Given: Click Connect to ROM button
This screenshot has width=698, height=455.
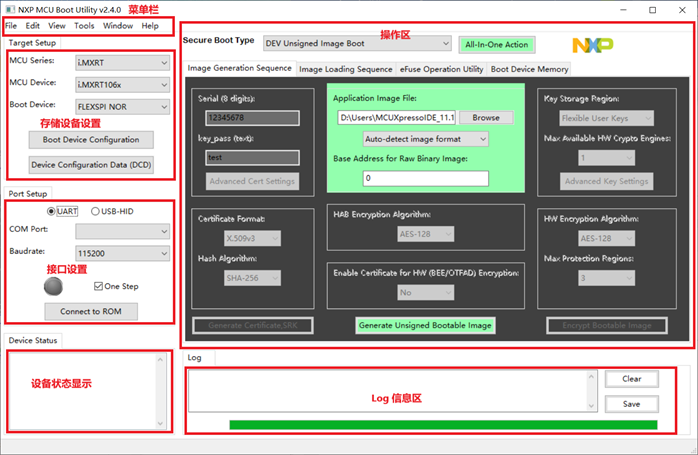Looking at the screenshot, I should tap(91, 311).
